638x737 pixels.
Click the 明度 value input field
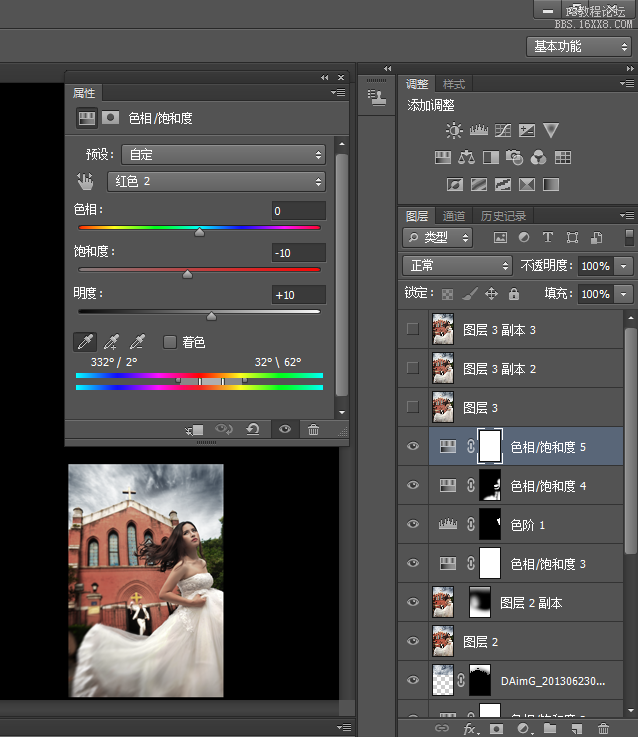[x=298, y=294]
